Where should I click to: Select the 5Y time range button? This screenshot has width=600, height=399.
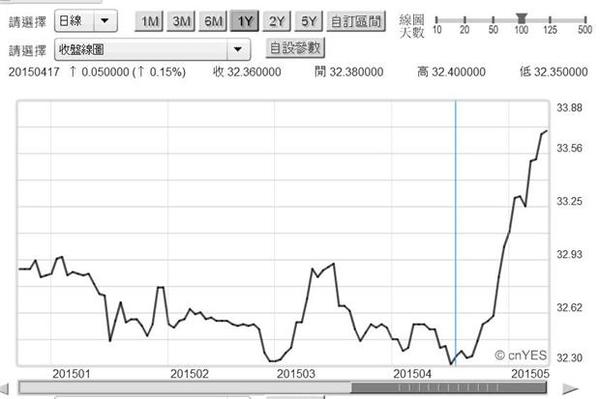(x=309, y=21)
